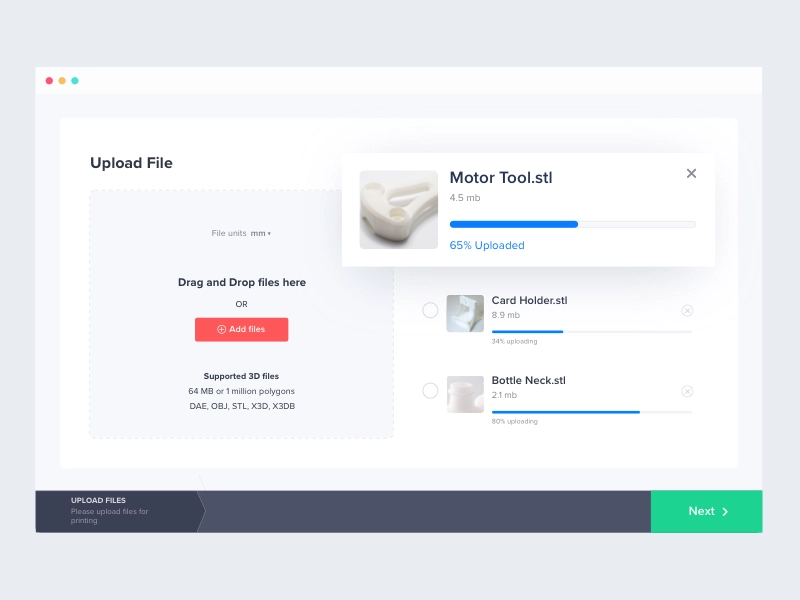Screen dimensions: 800x600
Task: Click the green window control dot
Action: tap(75, 81)
